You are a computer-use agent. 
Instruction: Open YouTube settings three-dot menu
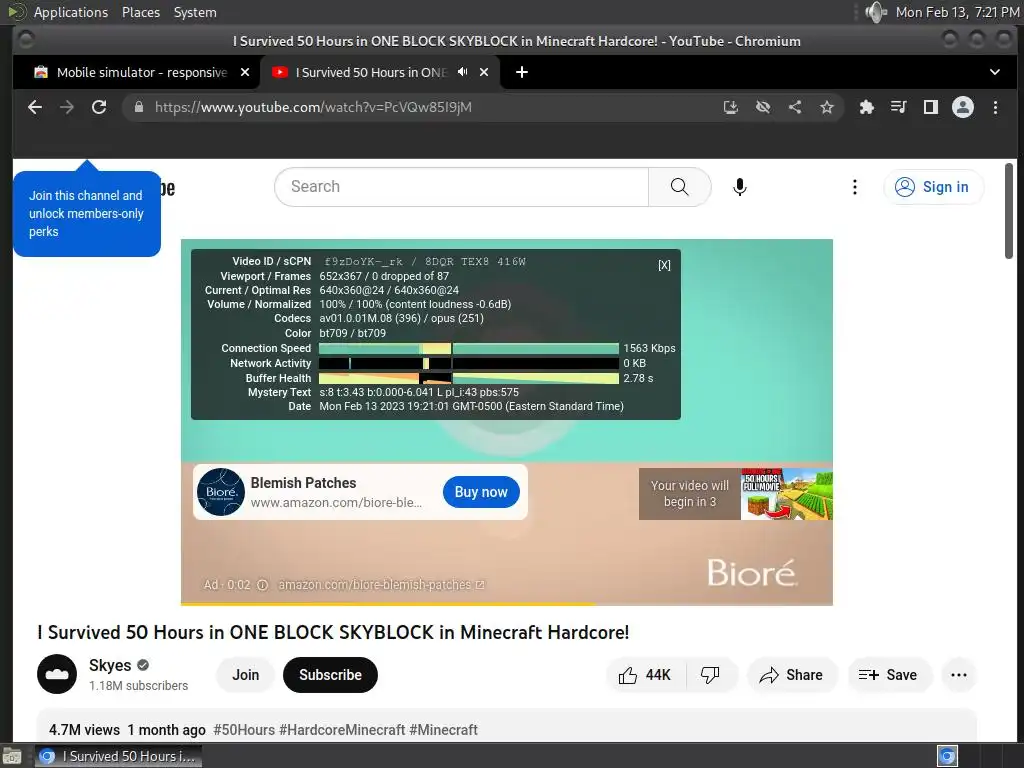click(854, 187)
